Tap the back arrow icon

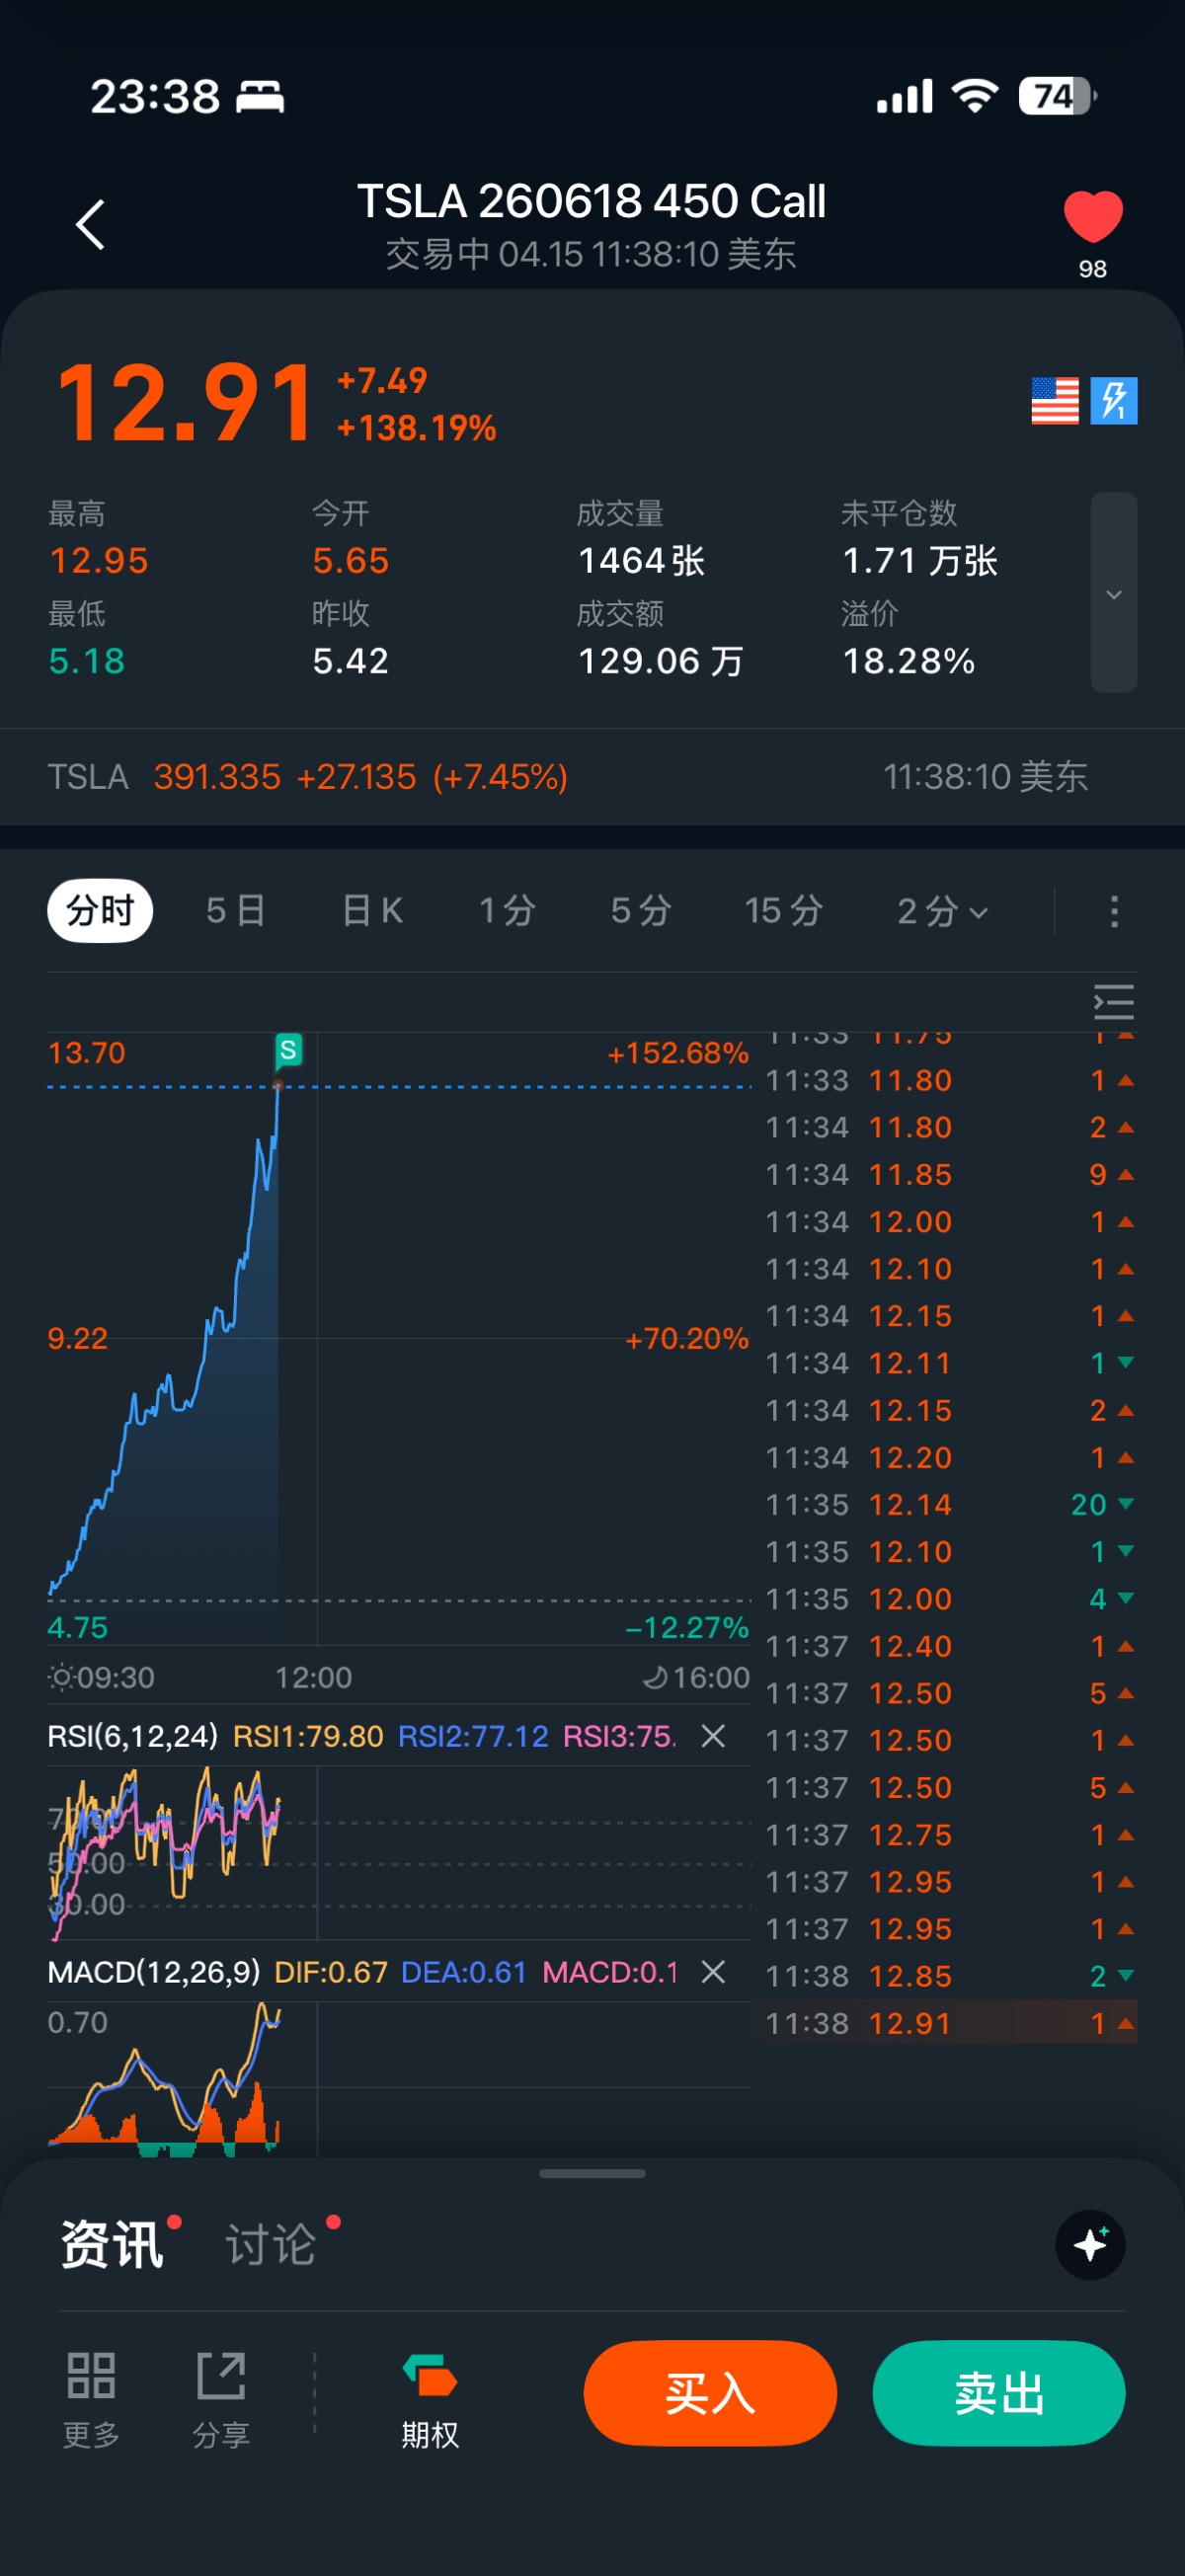(x=91, y=224)
